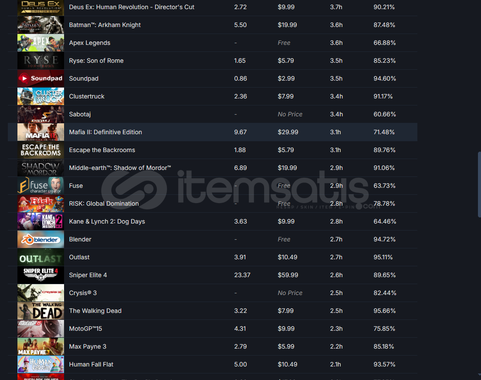The width and height of the screenshot is (481, 380).
Task: Open The Walking Dead thumbnail
Action: [x=41, y=311]
